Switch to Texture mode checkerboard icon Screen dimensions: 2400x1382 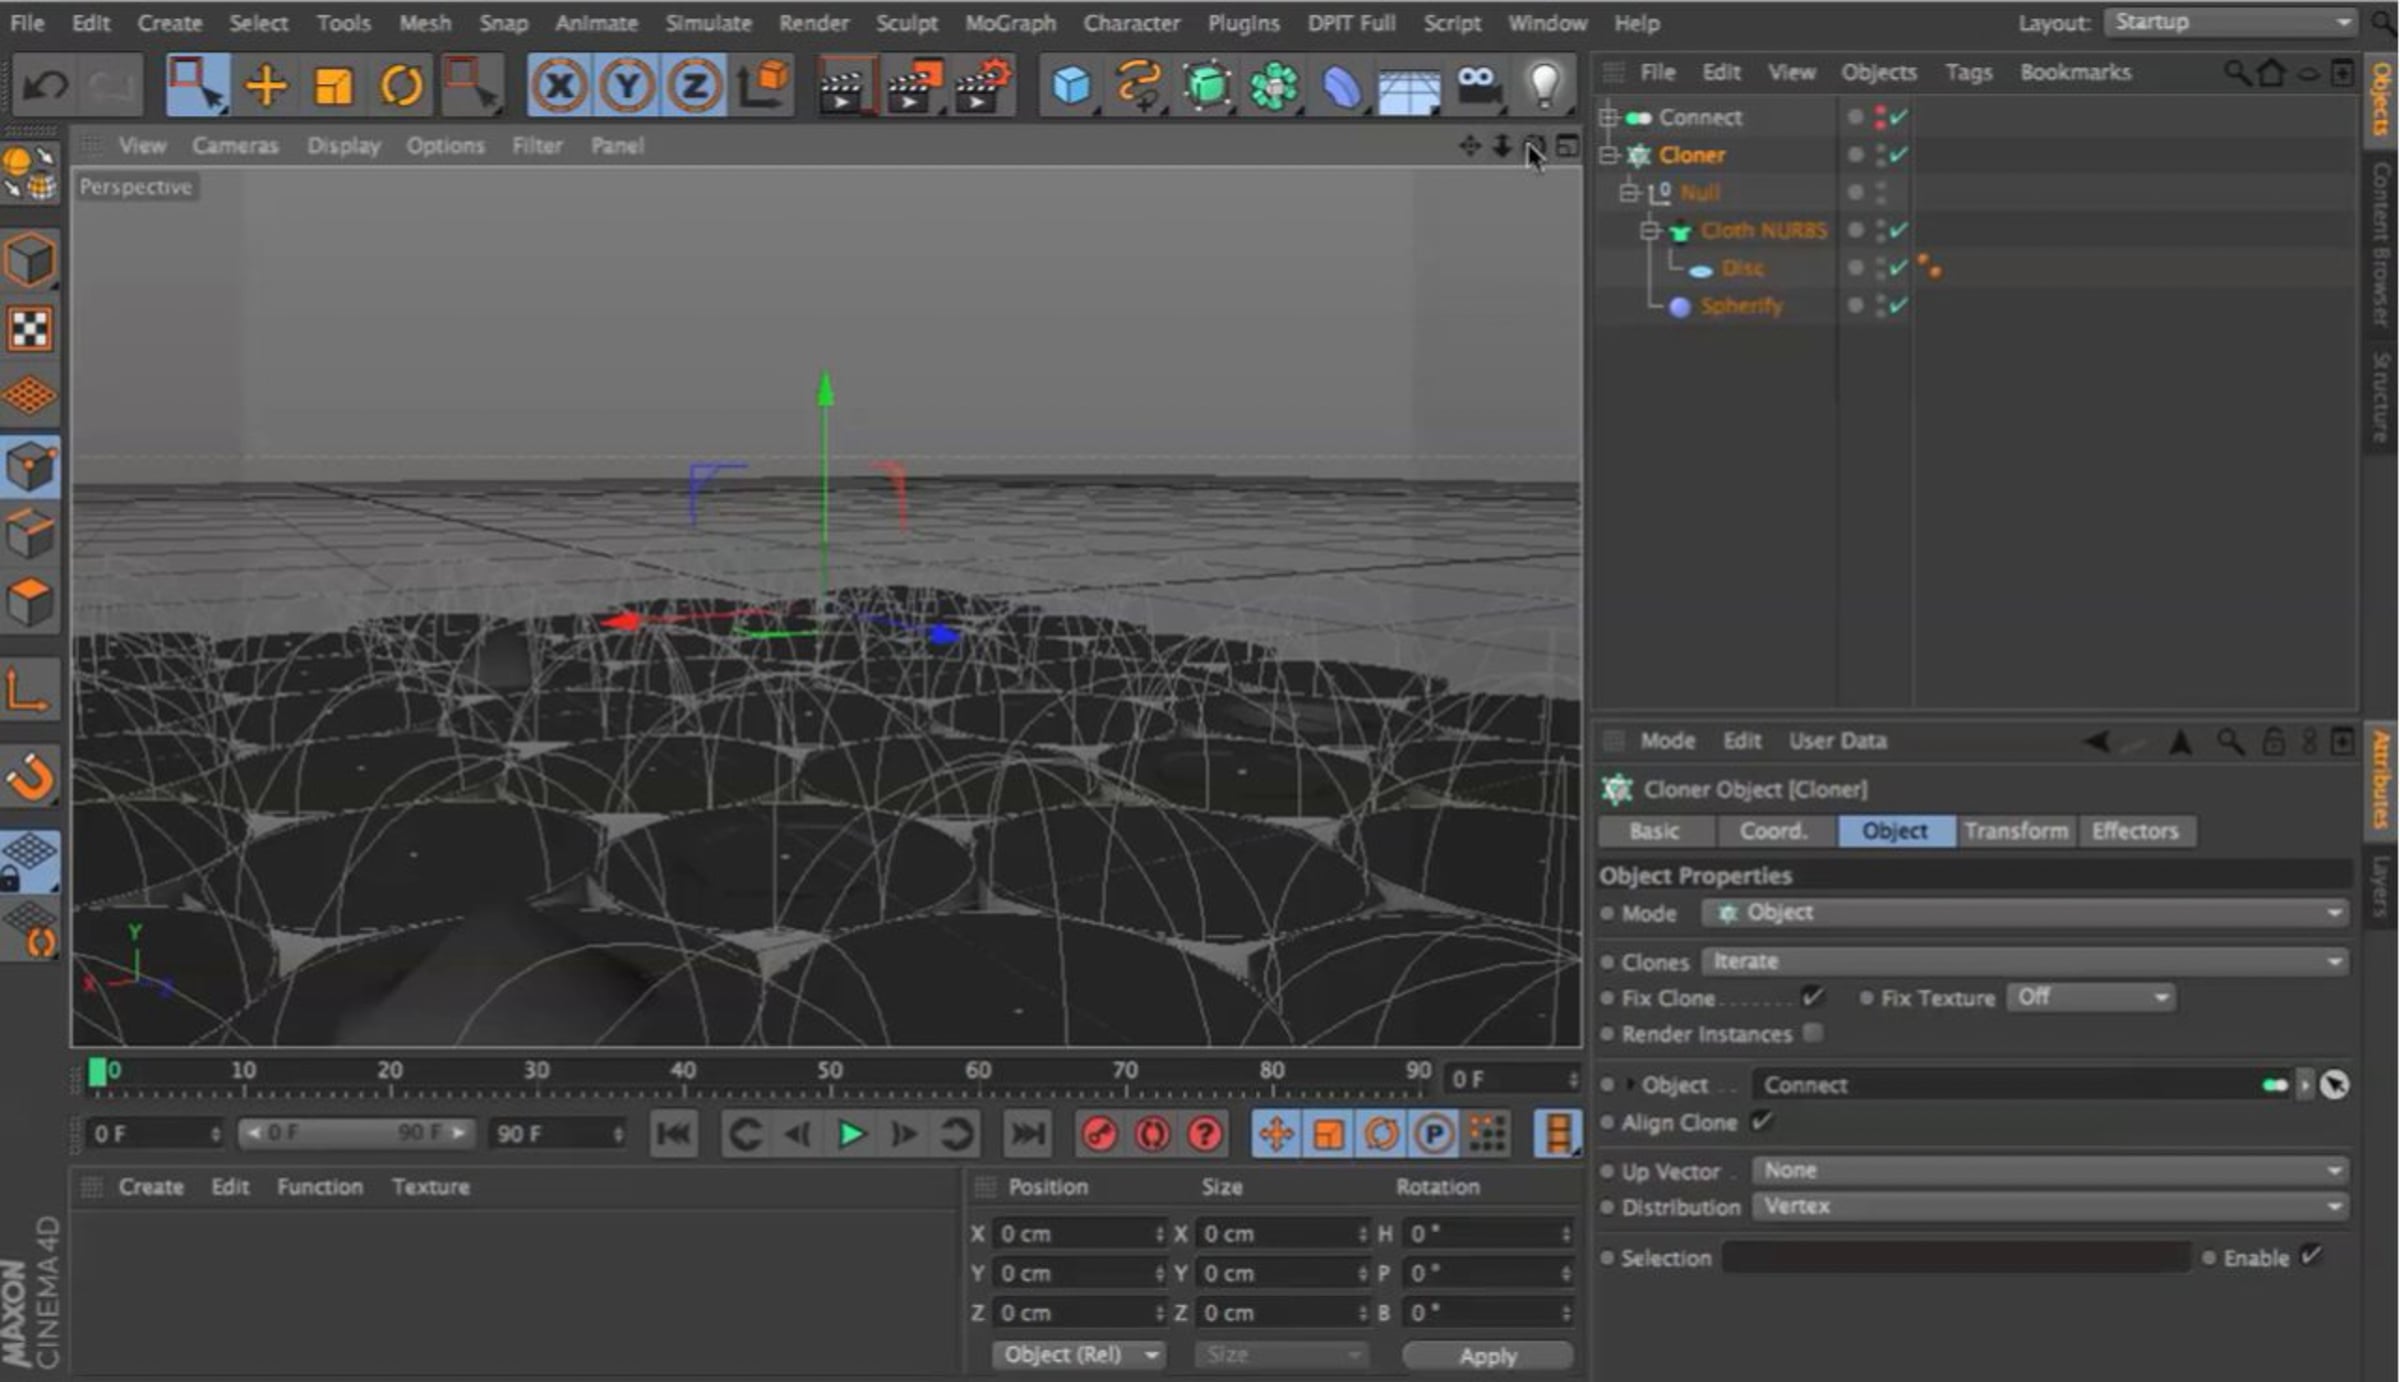click(30, 329)
